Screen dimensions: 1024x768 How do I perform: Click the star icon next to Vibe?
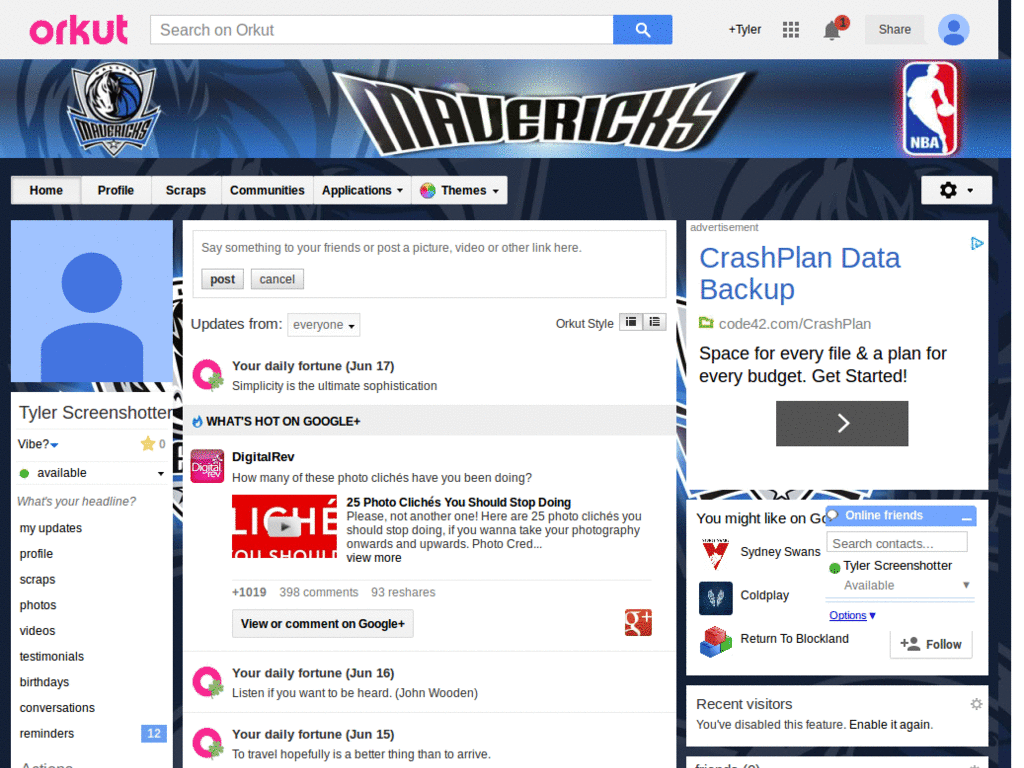(x=148, y=444)
